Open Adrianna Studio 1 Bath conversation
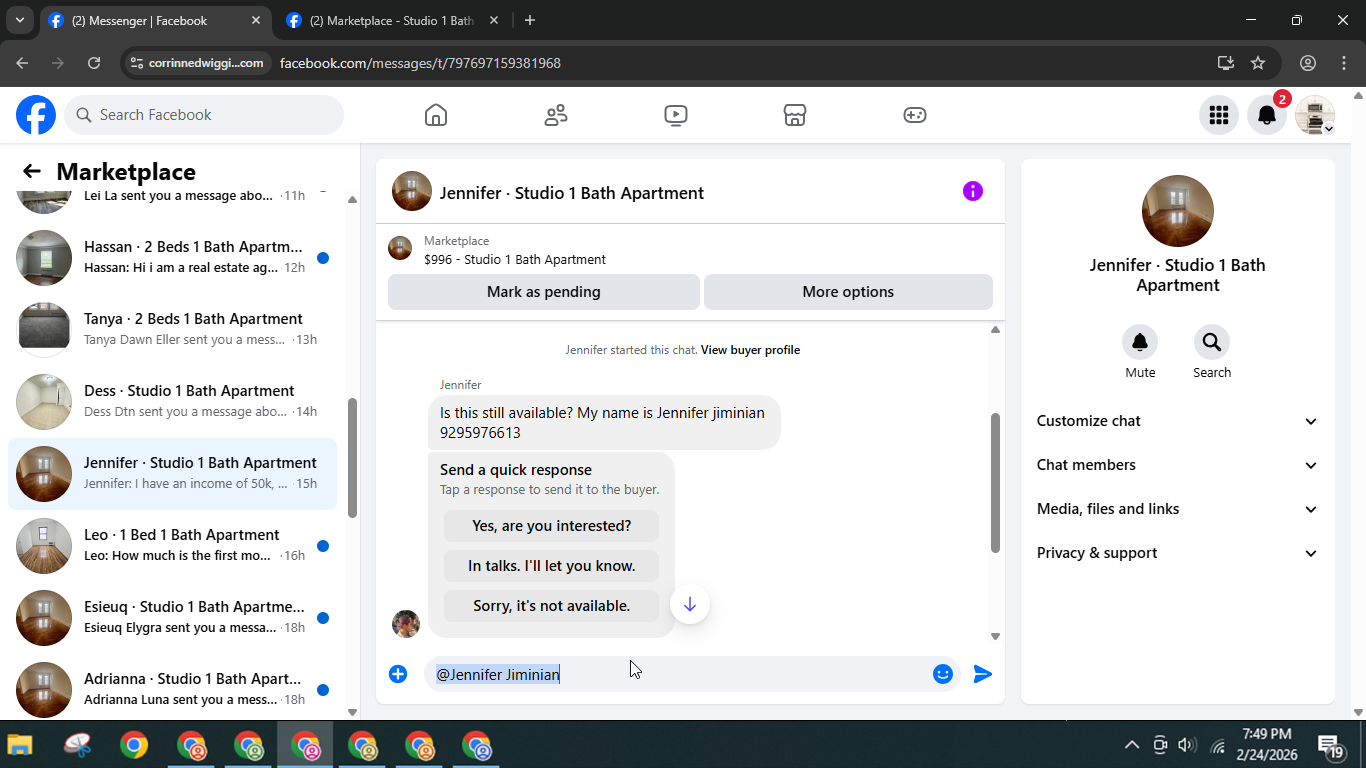The height and width of the screenshot is (768, 1366). [x=173, y=690]
